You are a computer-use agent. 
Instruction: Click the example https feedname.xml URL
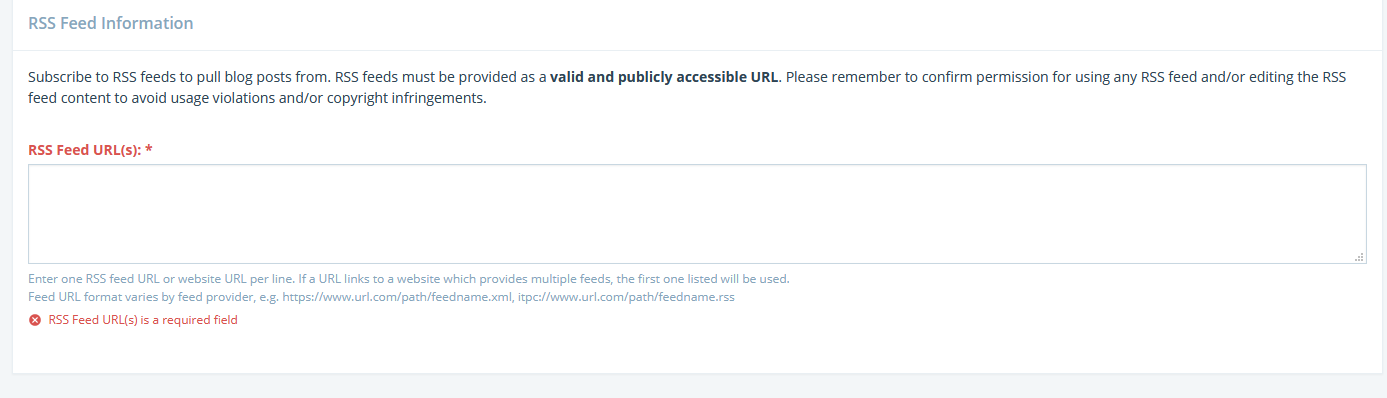pyautogui.click(x=397, y=298)
